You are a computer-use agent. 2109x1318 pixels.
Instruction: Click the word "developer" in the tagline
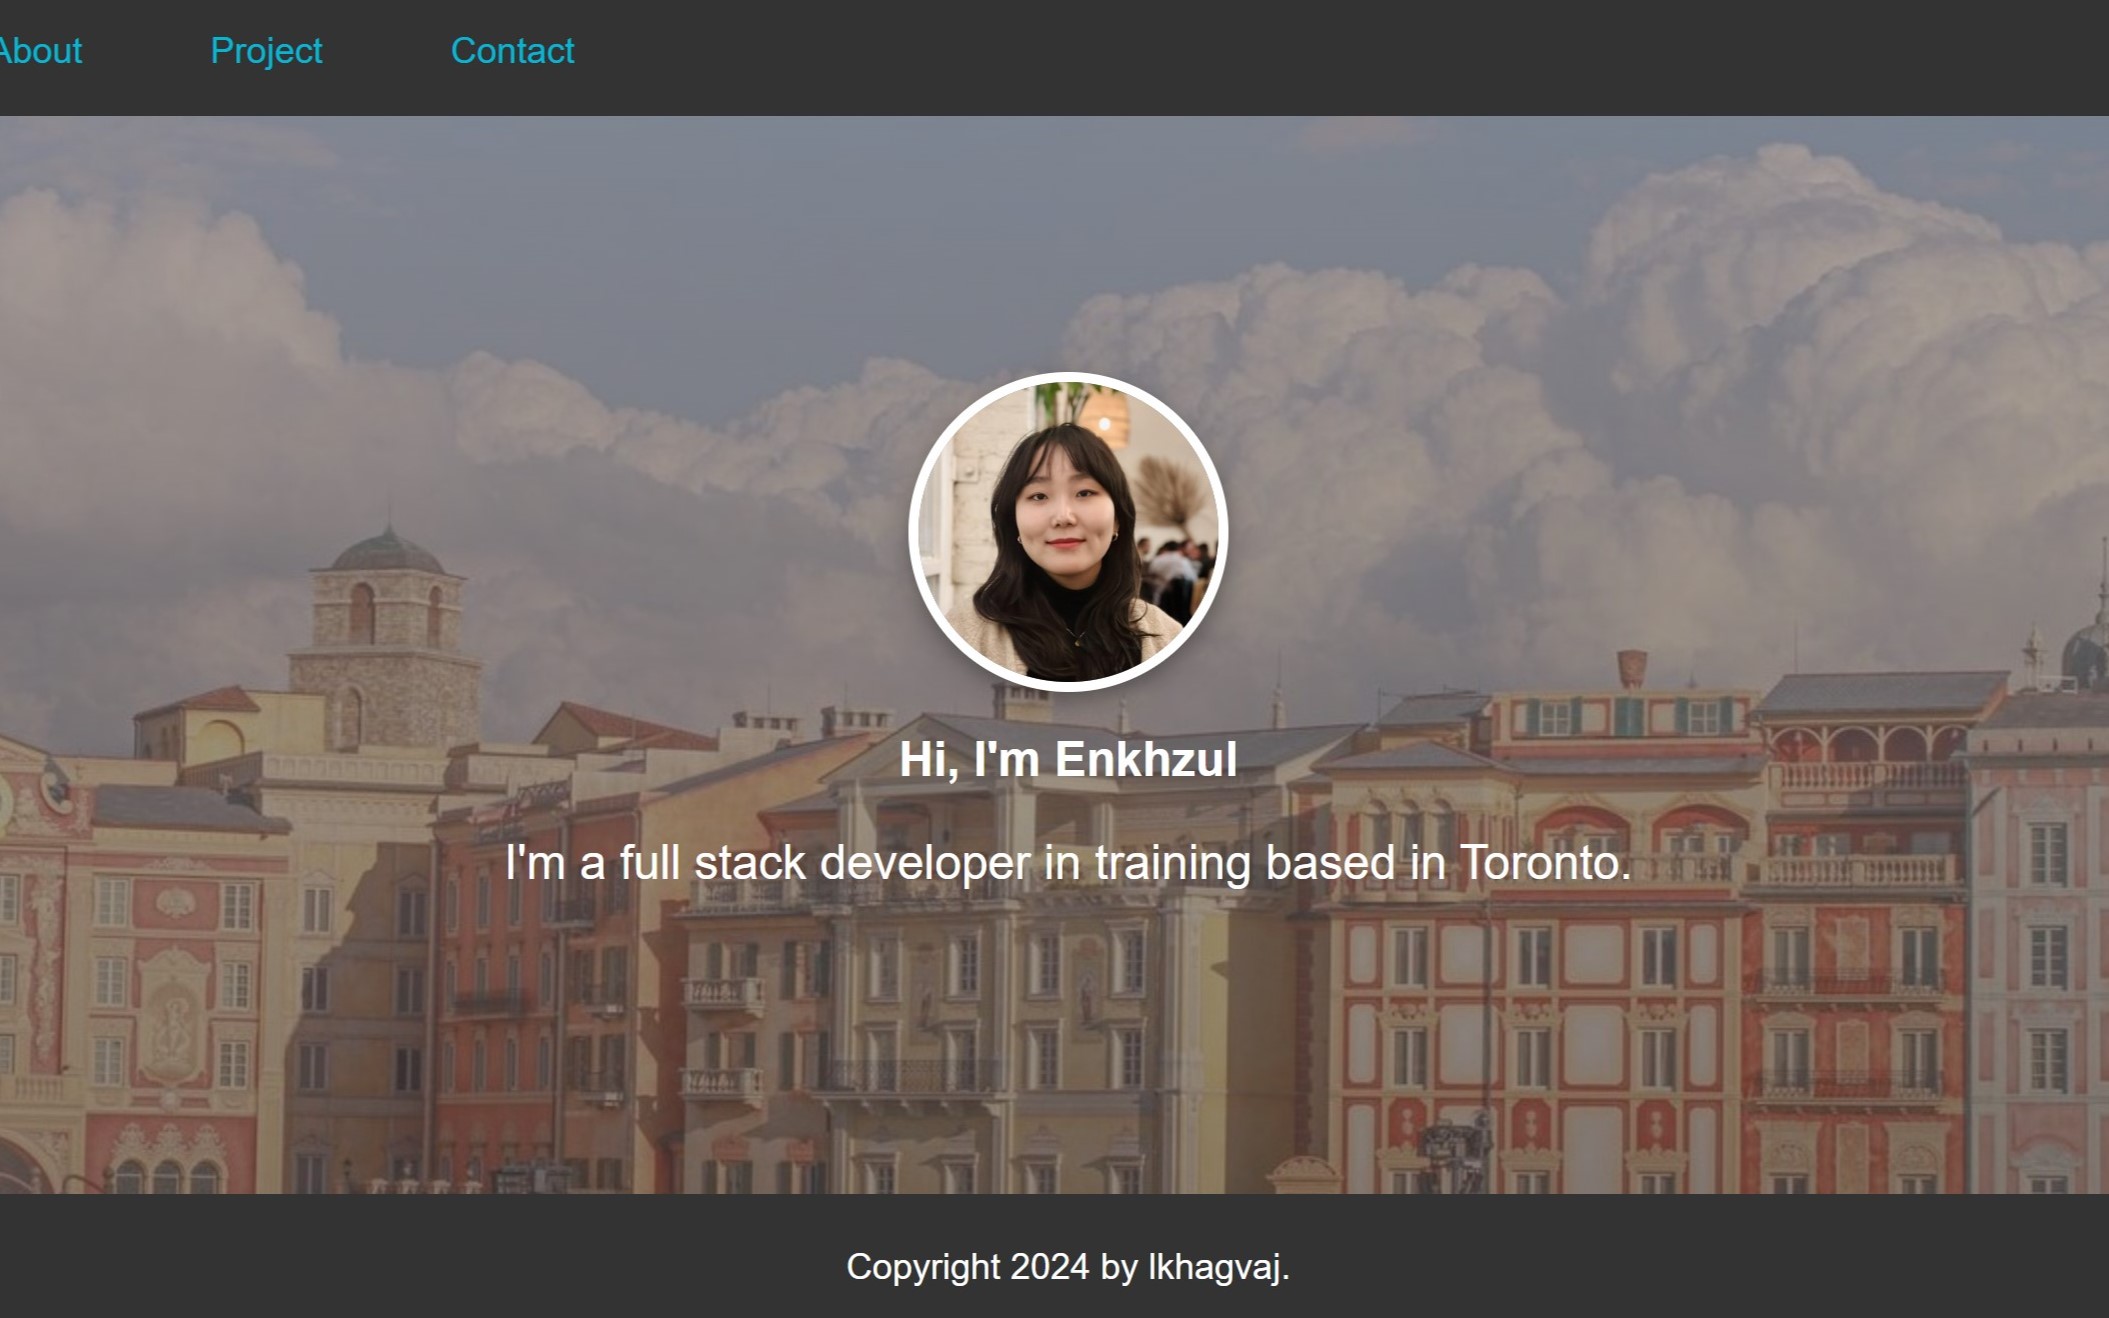pyautogui.click(x=925, y=862)
